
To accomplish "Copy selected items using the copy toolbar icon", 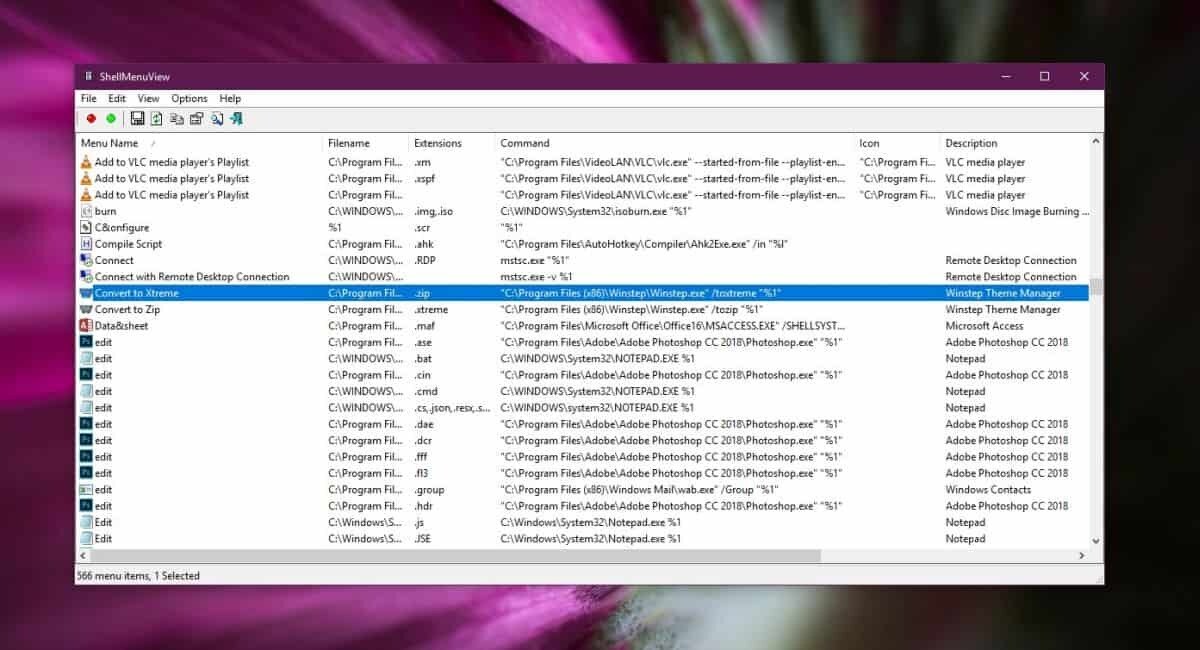I will coord(176,118).
